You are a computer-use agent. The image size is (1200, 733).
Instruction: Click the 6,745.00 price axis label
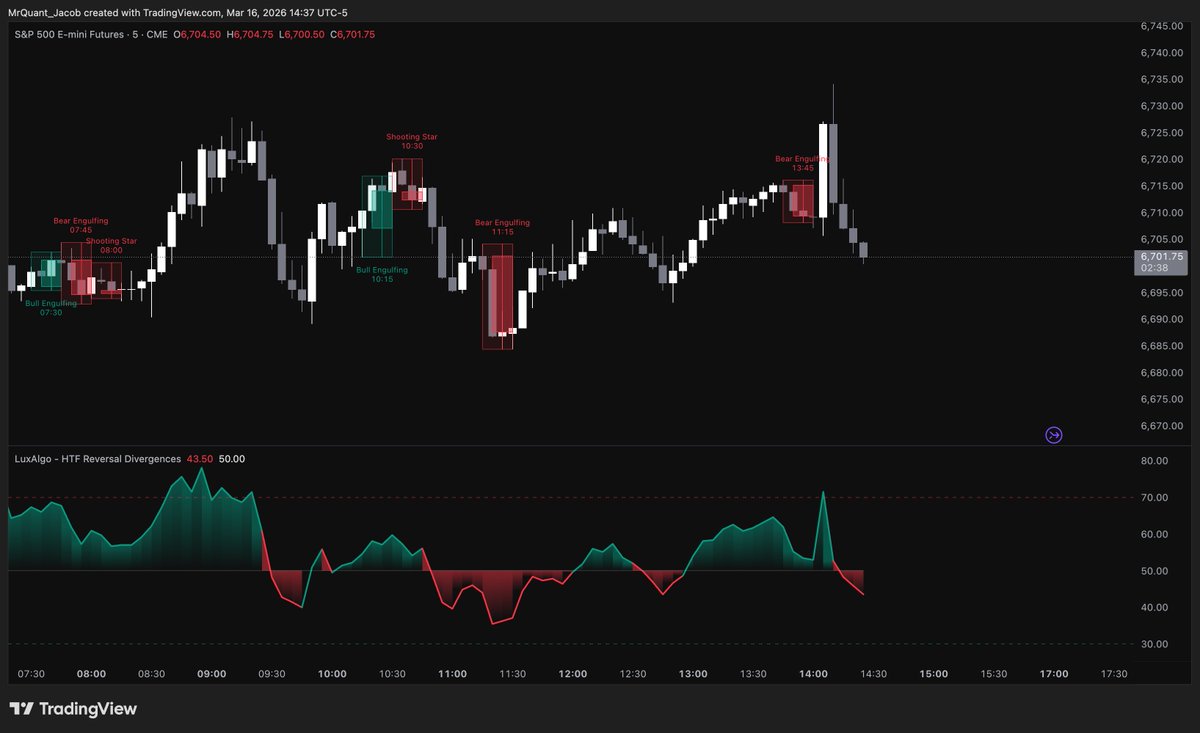(x=1162, y=26)
